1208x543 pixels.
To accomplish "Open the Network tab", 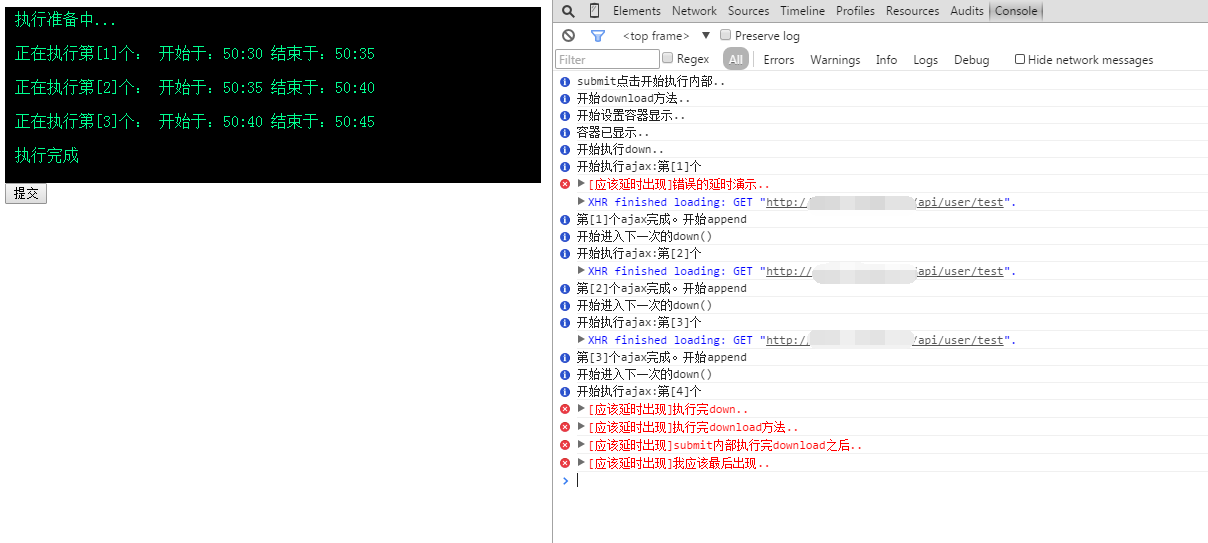I will (x=694, y=11).
